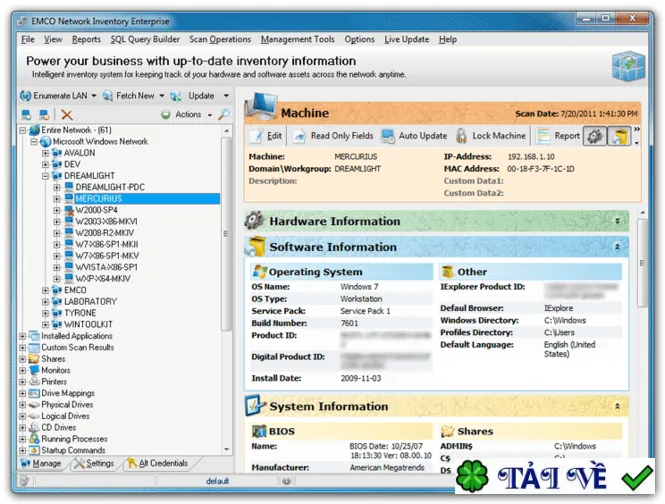The height and width of the screenshot is (504, 665).
Task: Select Drive Mappings node
Action: [68, 393]
